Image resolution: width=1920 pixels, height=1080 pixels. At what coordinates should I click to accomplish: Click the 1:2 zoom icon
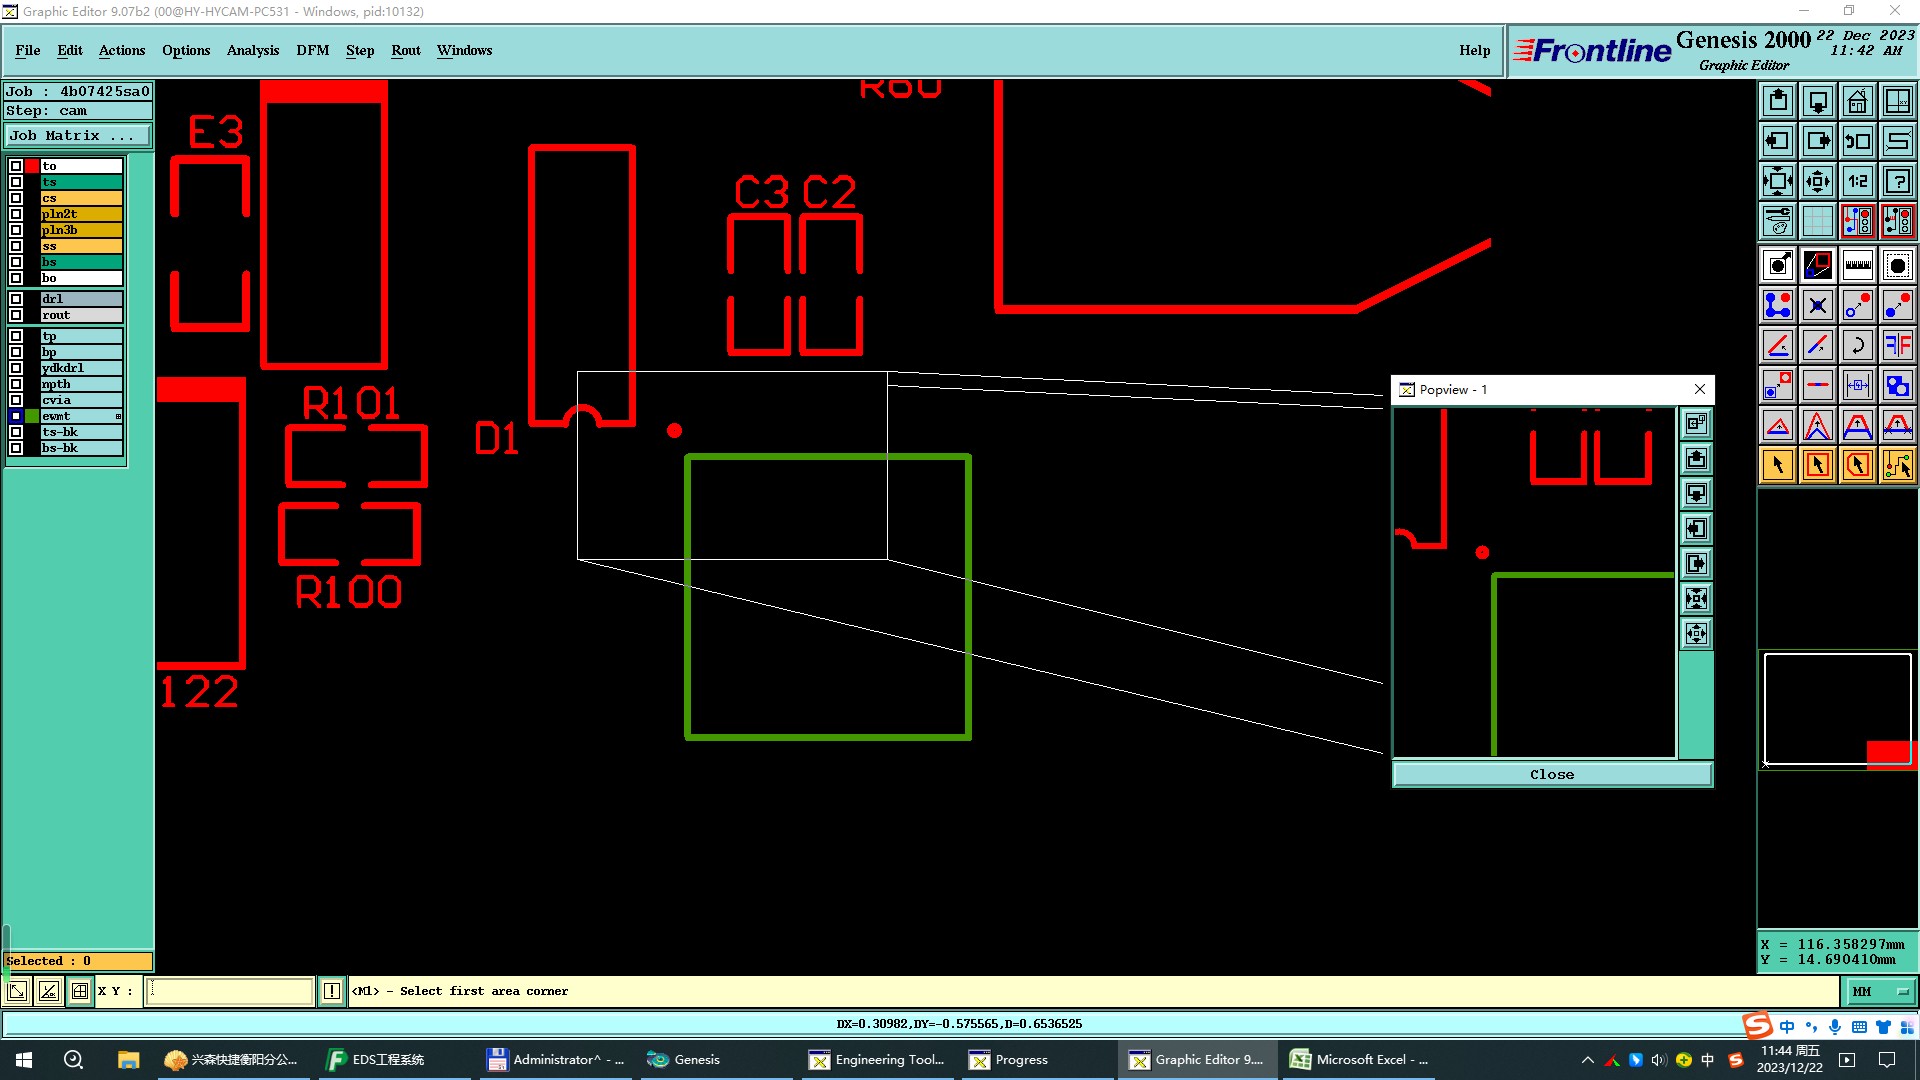tap(1857, 181)
